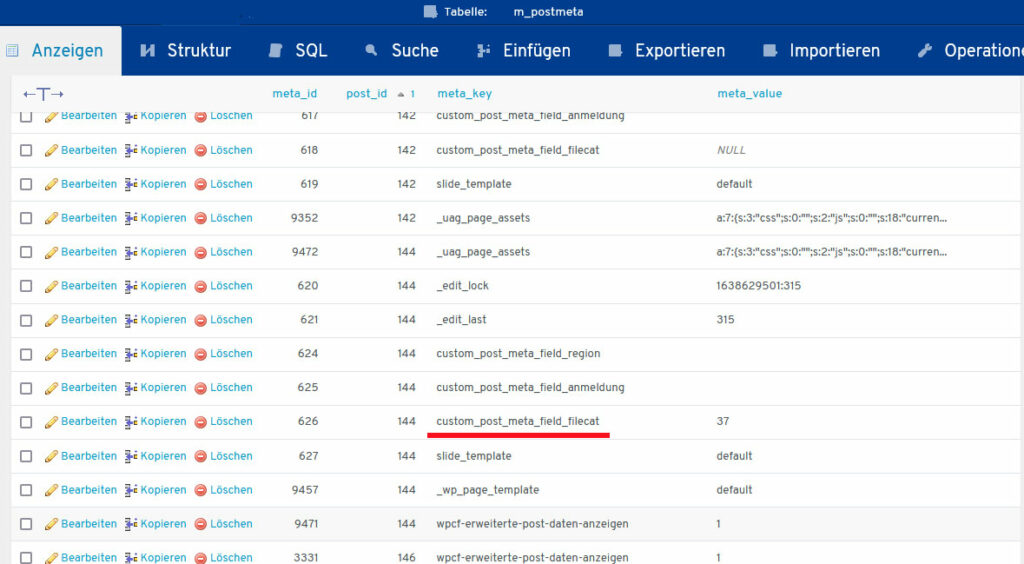Open the Einfügen tab
Viewport: 1024px width, 564px height.
tap(524, 51)
